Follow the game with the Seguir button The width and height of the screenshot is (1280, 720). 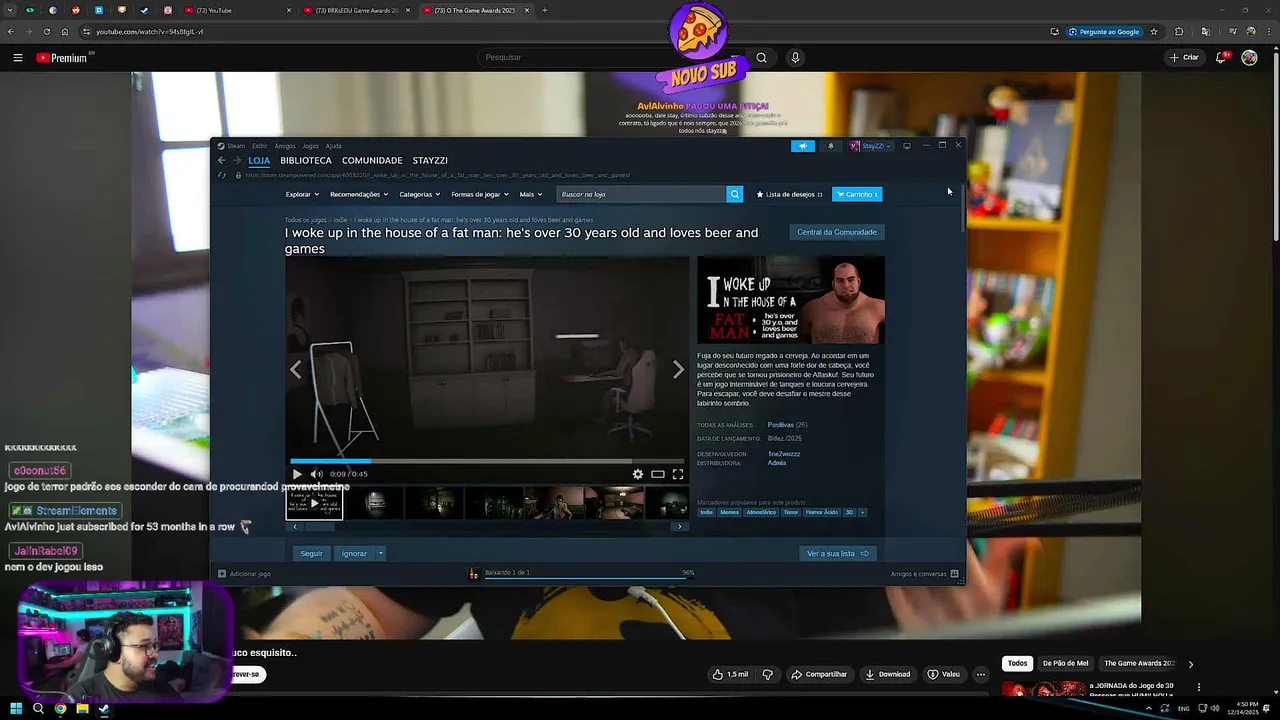click(312, 553)
